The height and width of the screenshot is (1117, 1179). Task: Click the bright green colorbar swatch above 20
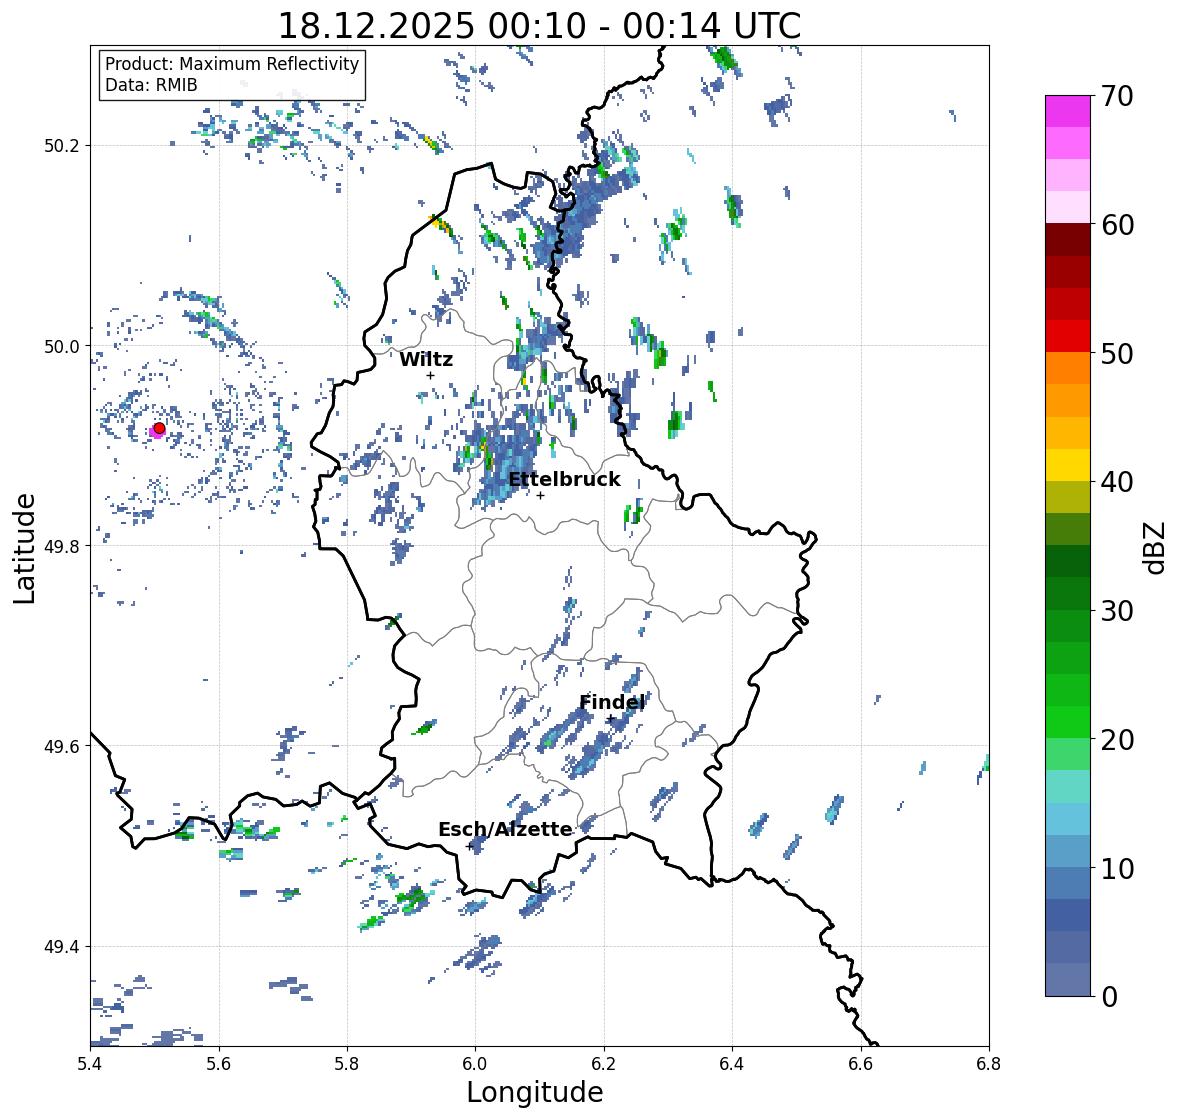point(1068,722)
